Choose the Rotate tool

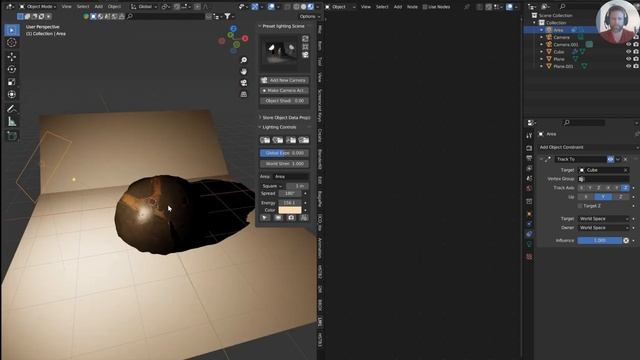(11, 69)
